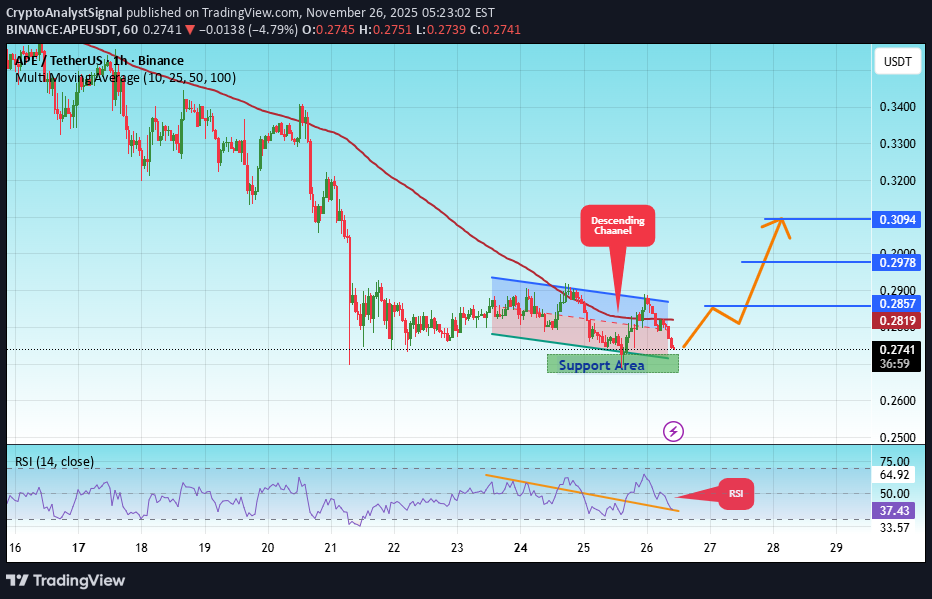This screenshot has height=599, width=932.
Task: Click the purple lightning bolt icon on the chart
Action: coord(673,431)
